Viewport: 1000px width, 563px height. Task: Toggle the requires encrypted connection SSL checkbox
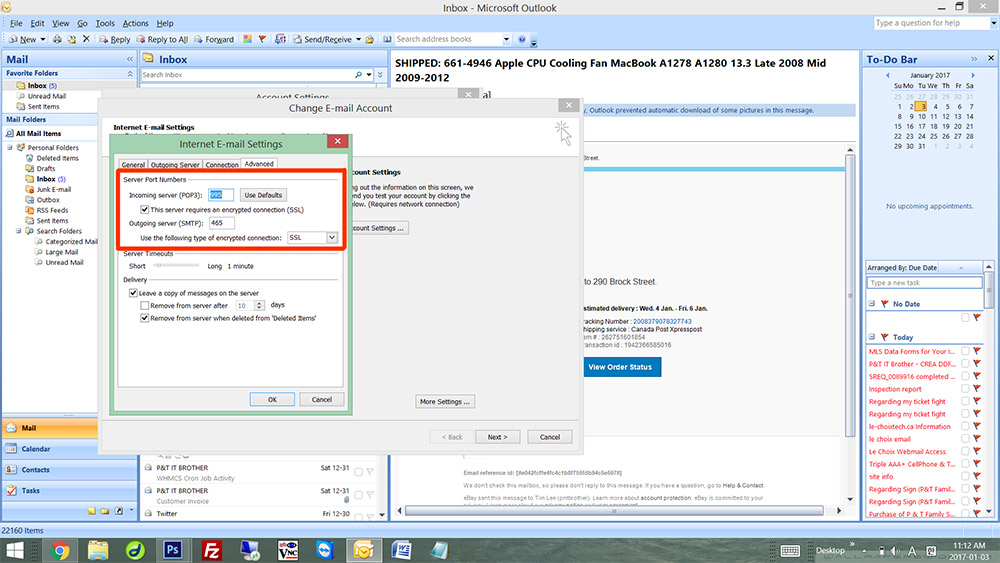point(145,209)
